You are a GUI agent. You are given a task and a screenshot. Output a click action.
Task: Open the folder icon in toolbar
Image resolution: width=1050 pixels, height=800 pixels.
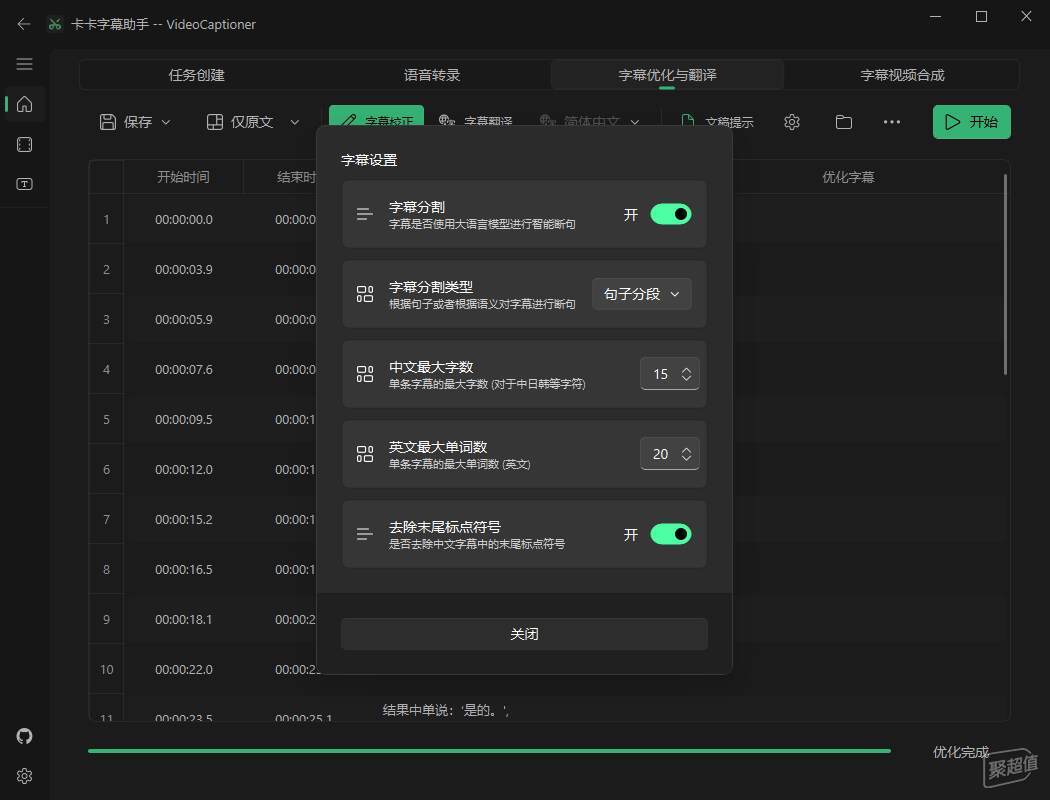pyautogui.click(x=844, y=122)
